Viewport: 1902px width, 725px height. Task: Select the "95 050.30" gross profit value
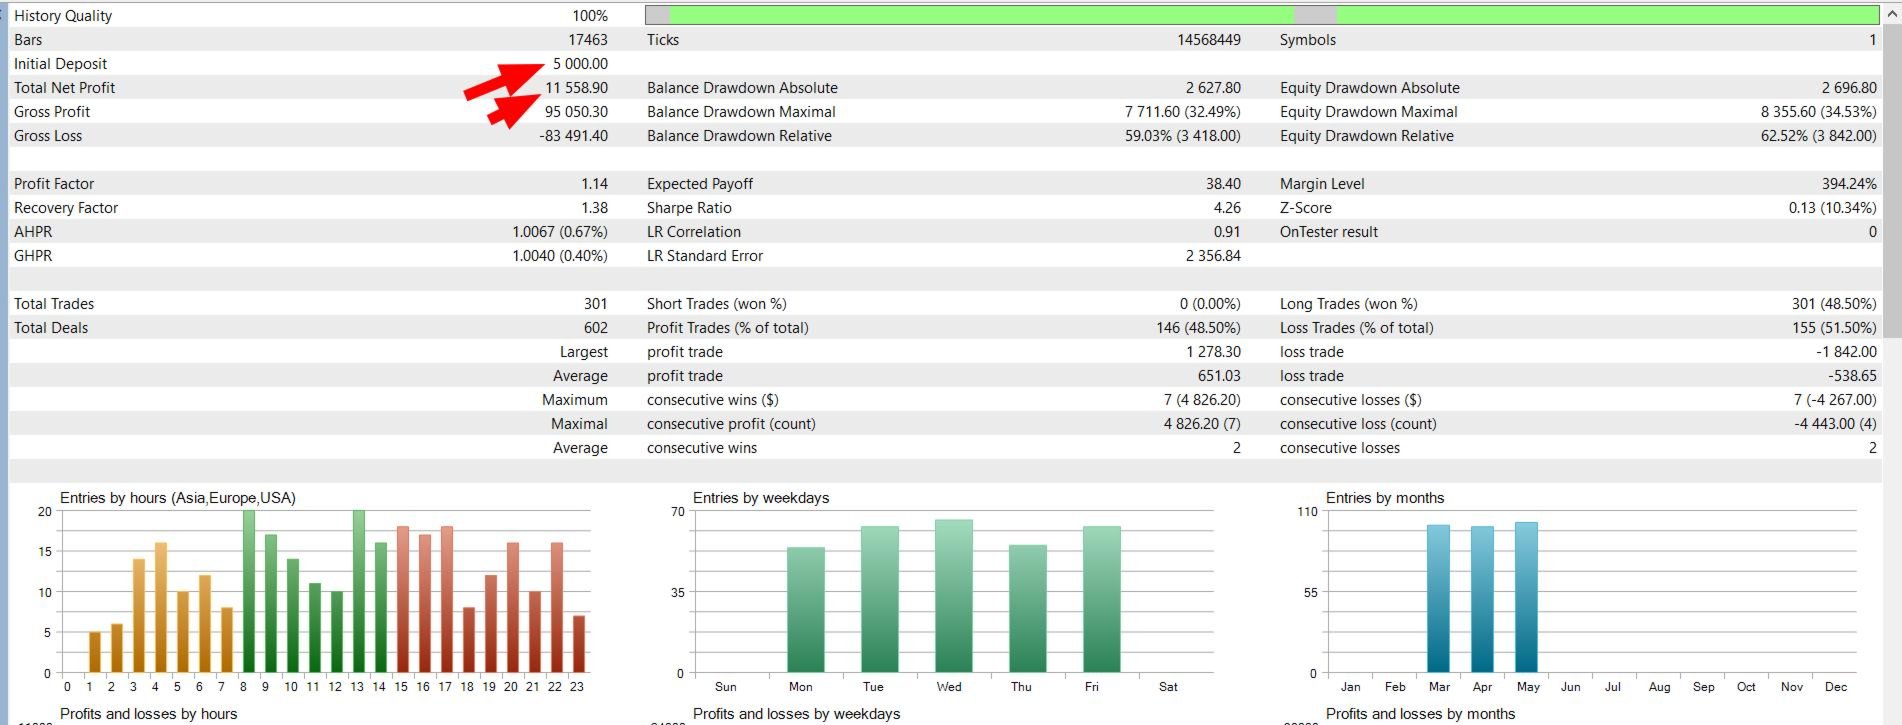pyautogui.click(x=576, y=112)
